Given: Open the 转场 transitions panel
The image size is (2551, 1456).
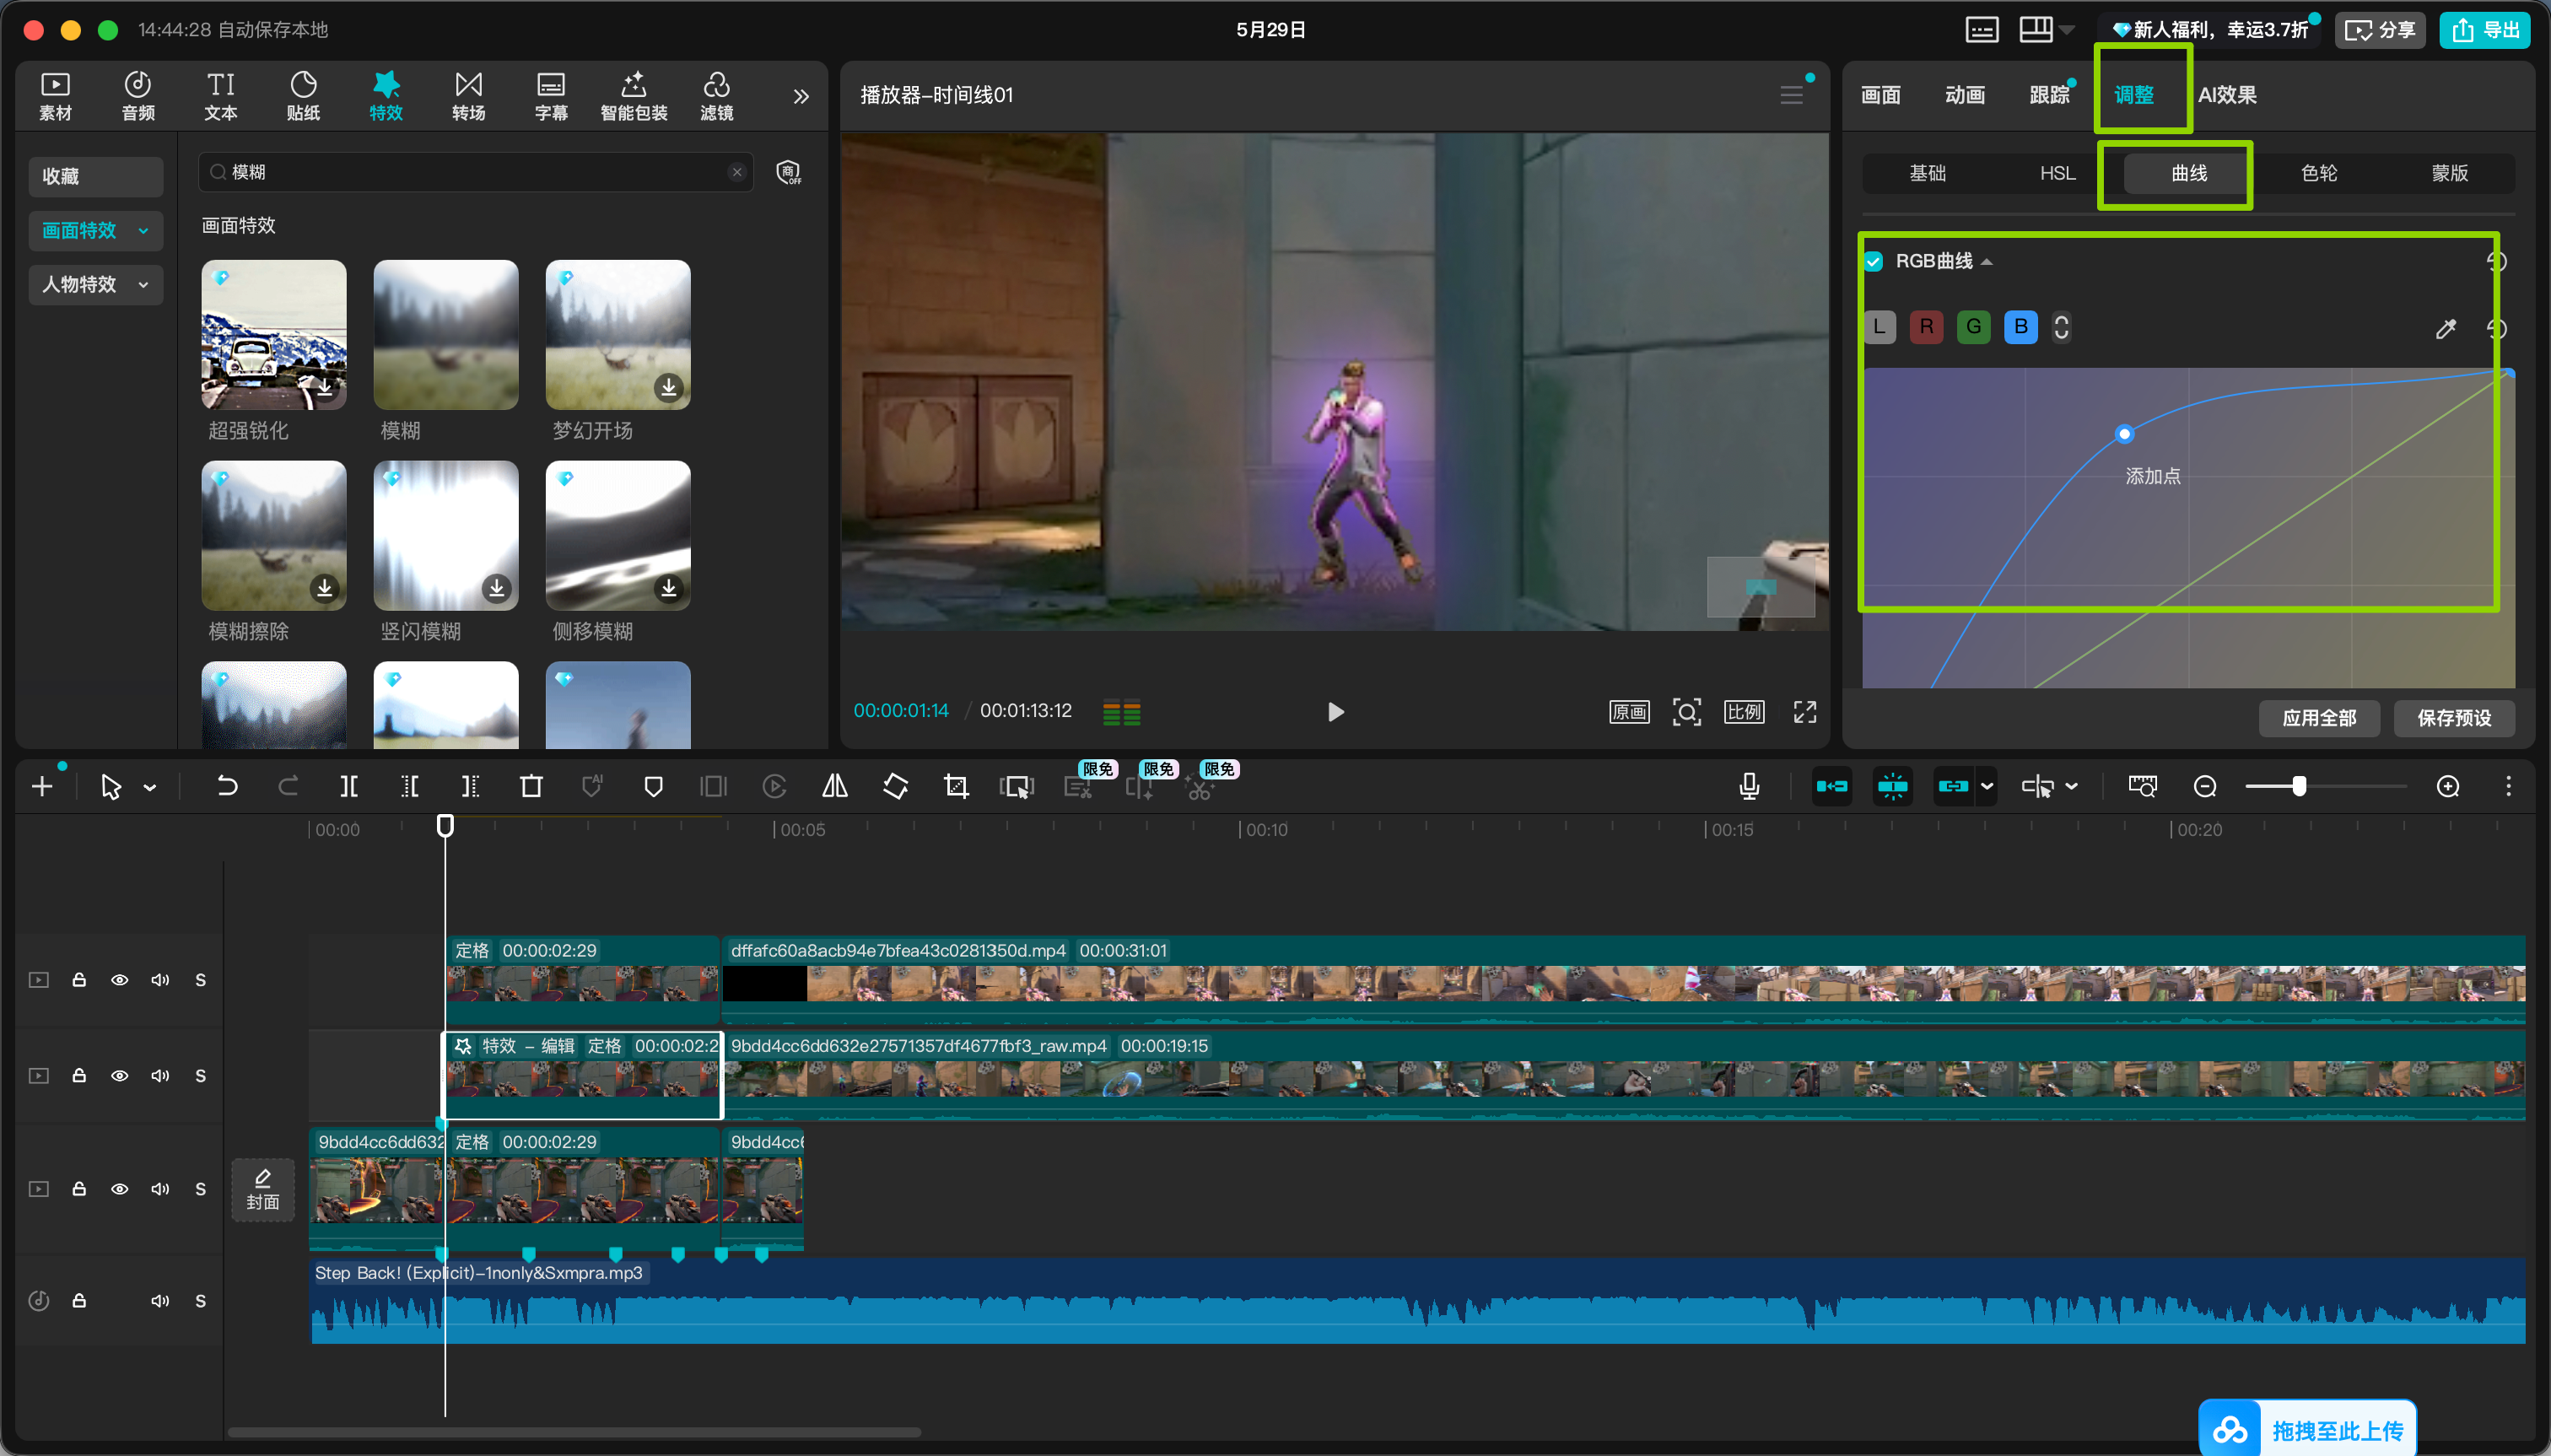Looking at the screenshot, I should pyautogui.click(x=469, y=96).
